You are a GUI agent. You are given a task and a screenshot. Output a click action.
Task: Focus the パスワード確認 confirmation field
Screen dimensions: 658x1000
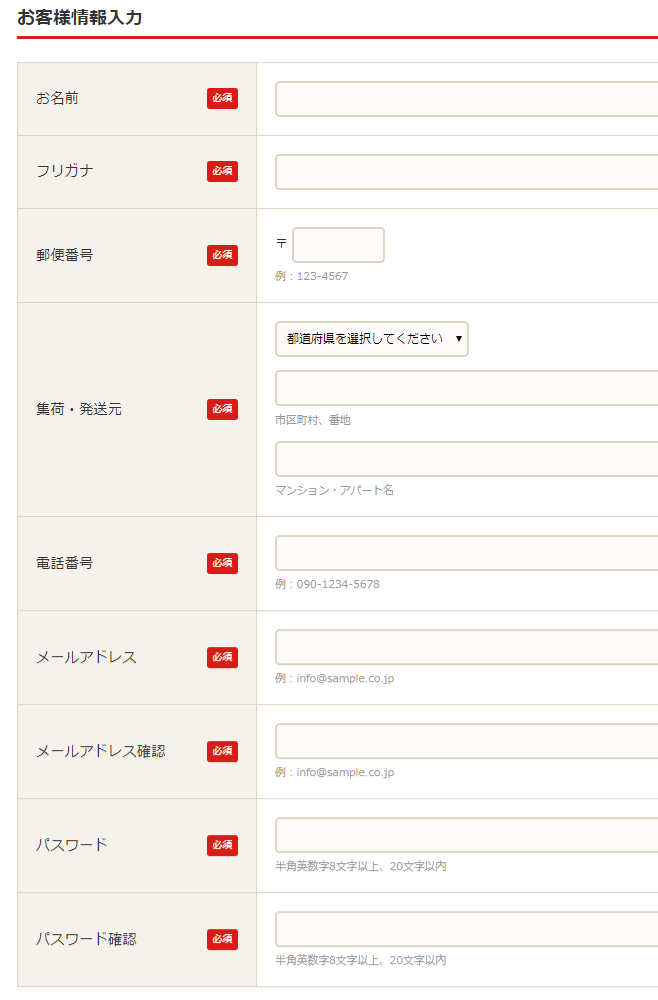466,929
